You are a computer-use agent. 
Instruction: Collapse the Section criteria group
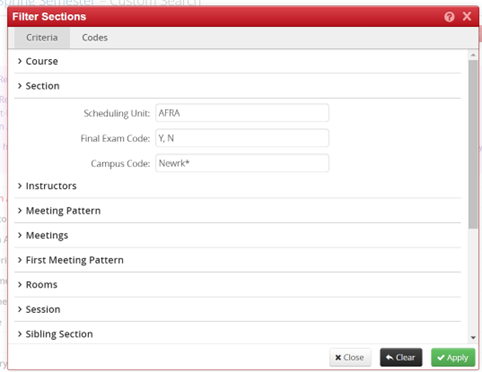coord(237,86)
